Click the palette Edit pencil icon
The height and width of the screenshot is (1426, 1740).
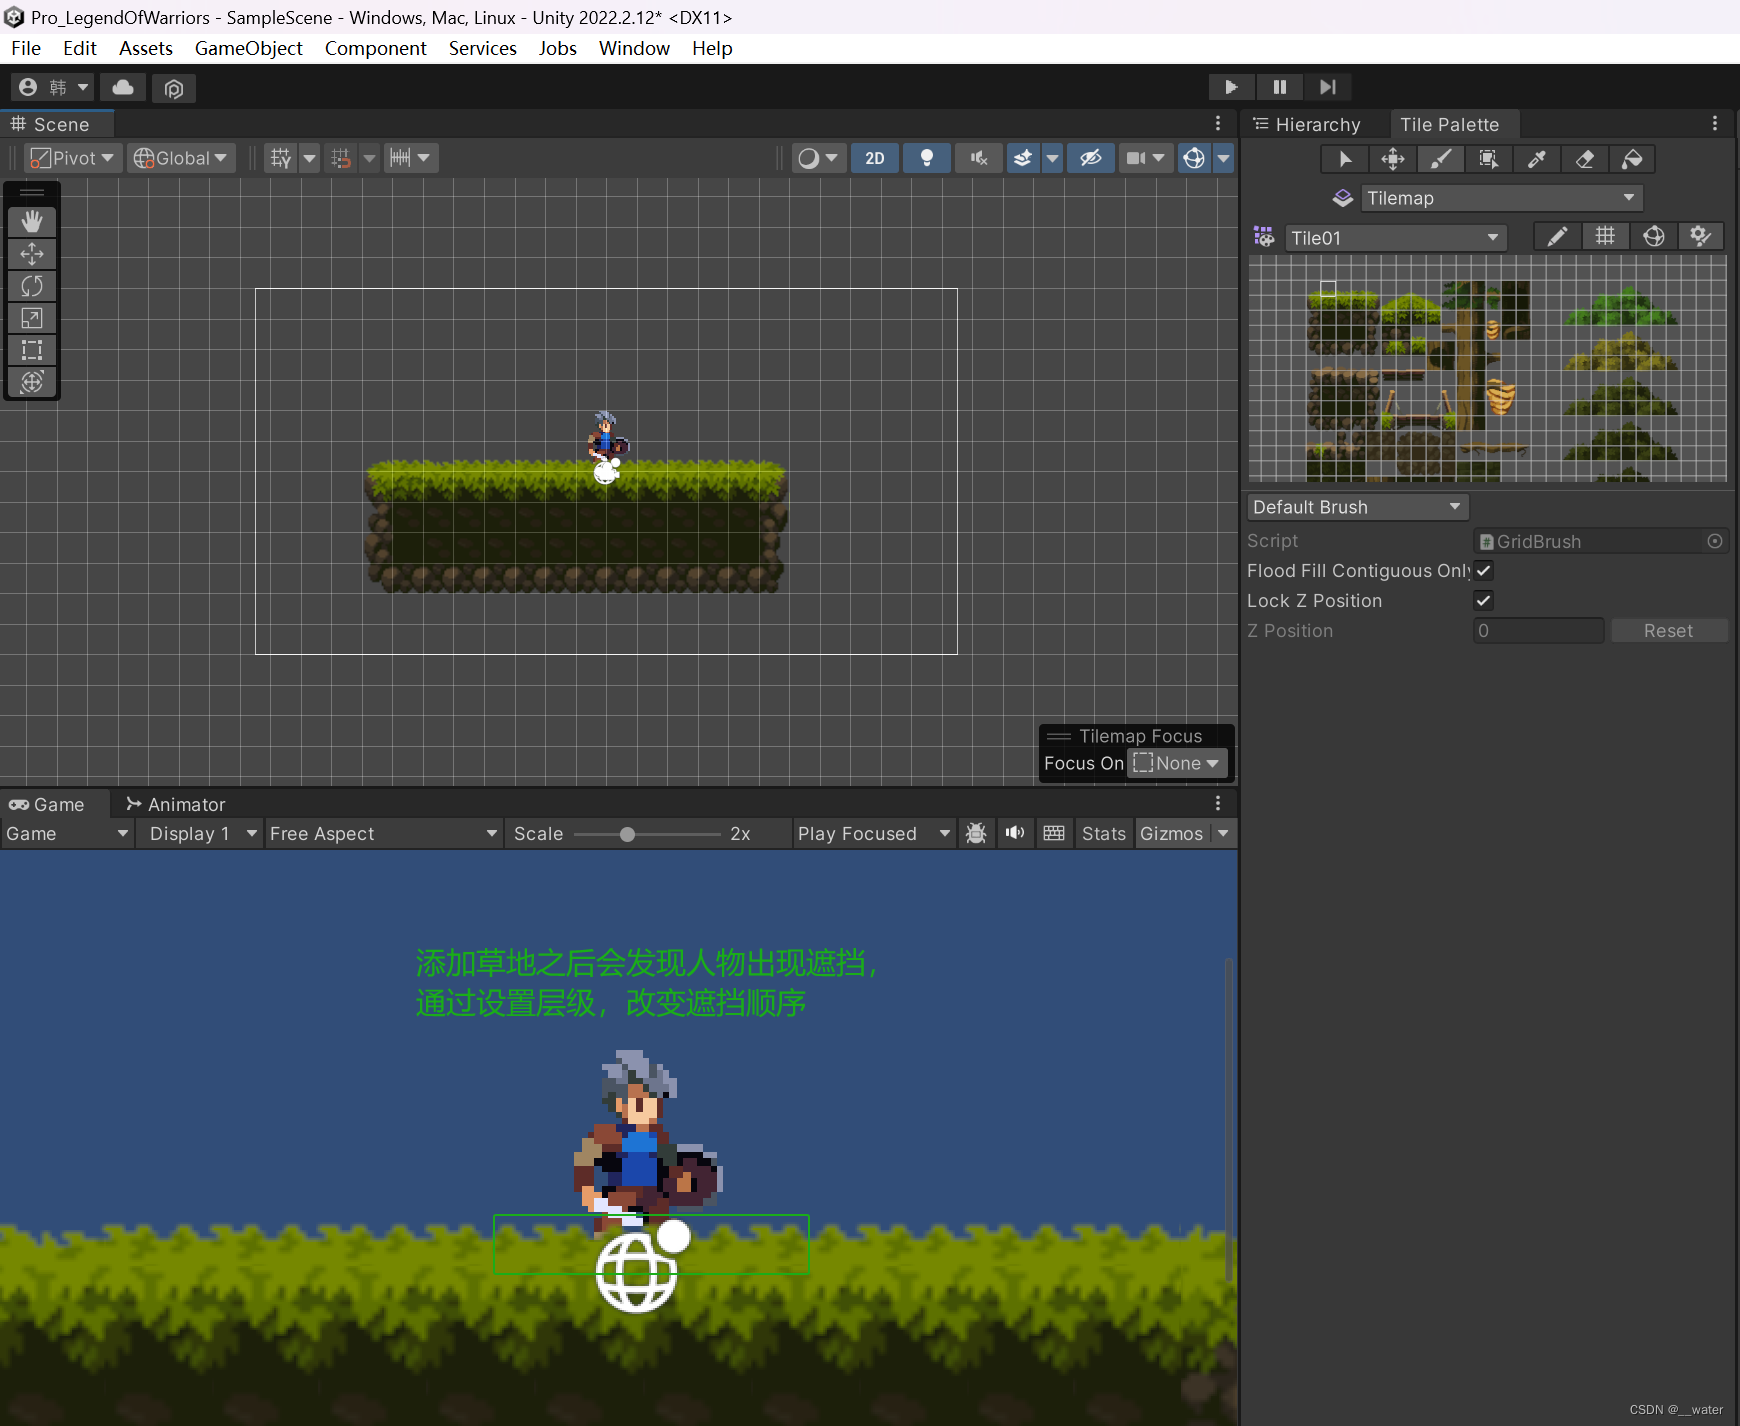1557,237
